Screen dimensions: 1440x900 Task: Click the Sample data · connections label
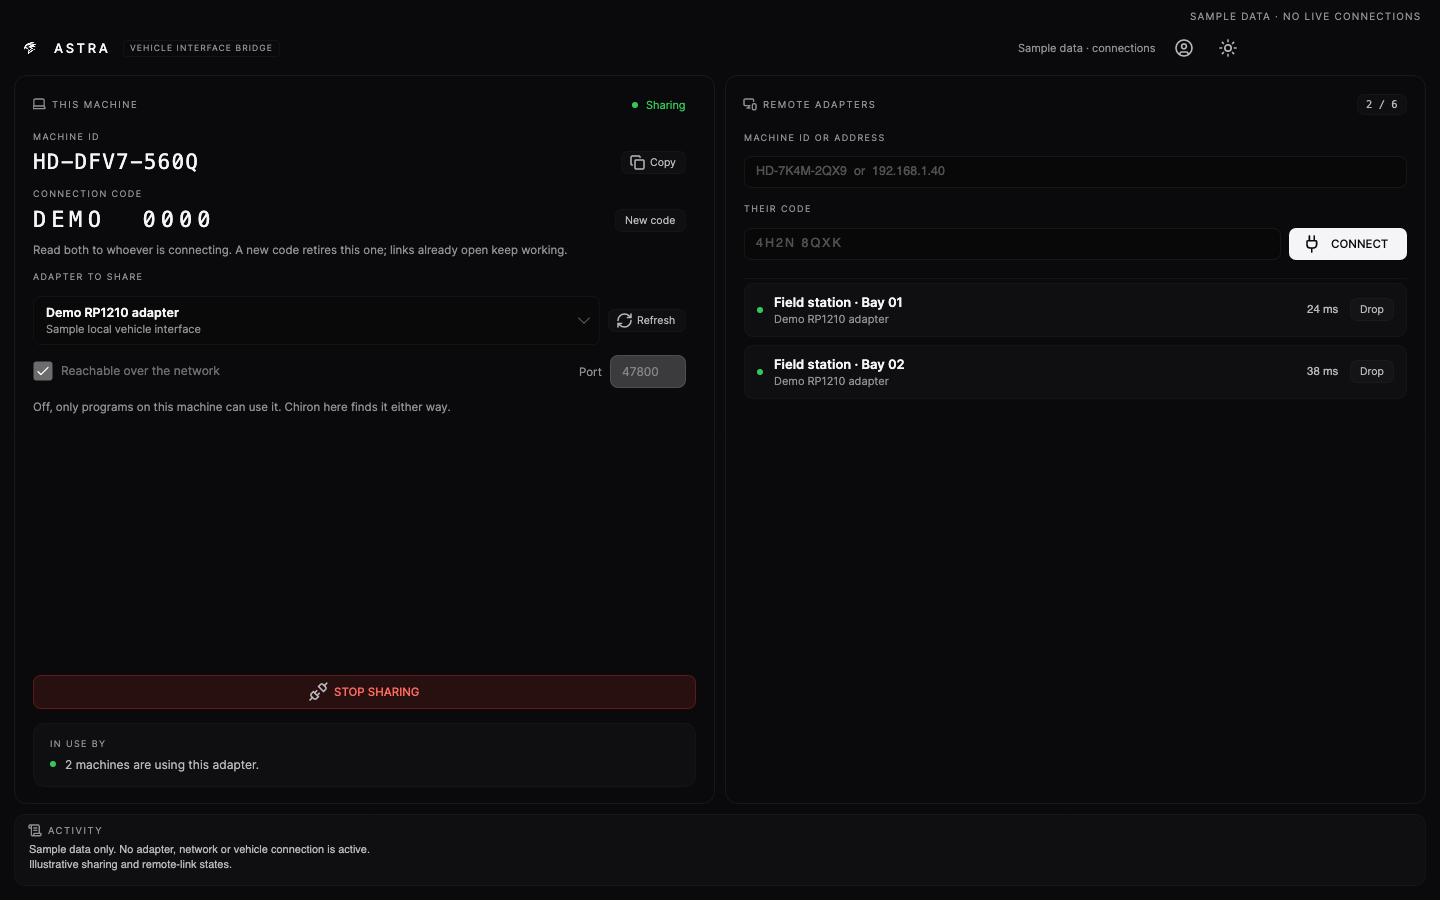point(1086,48)
